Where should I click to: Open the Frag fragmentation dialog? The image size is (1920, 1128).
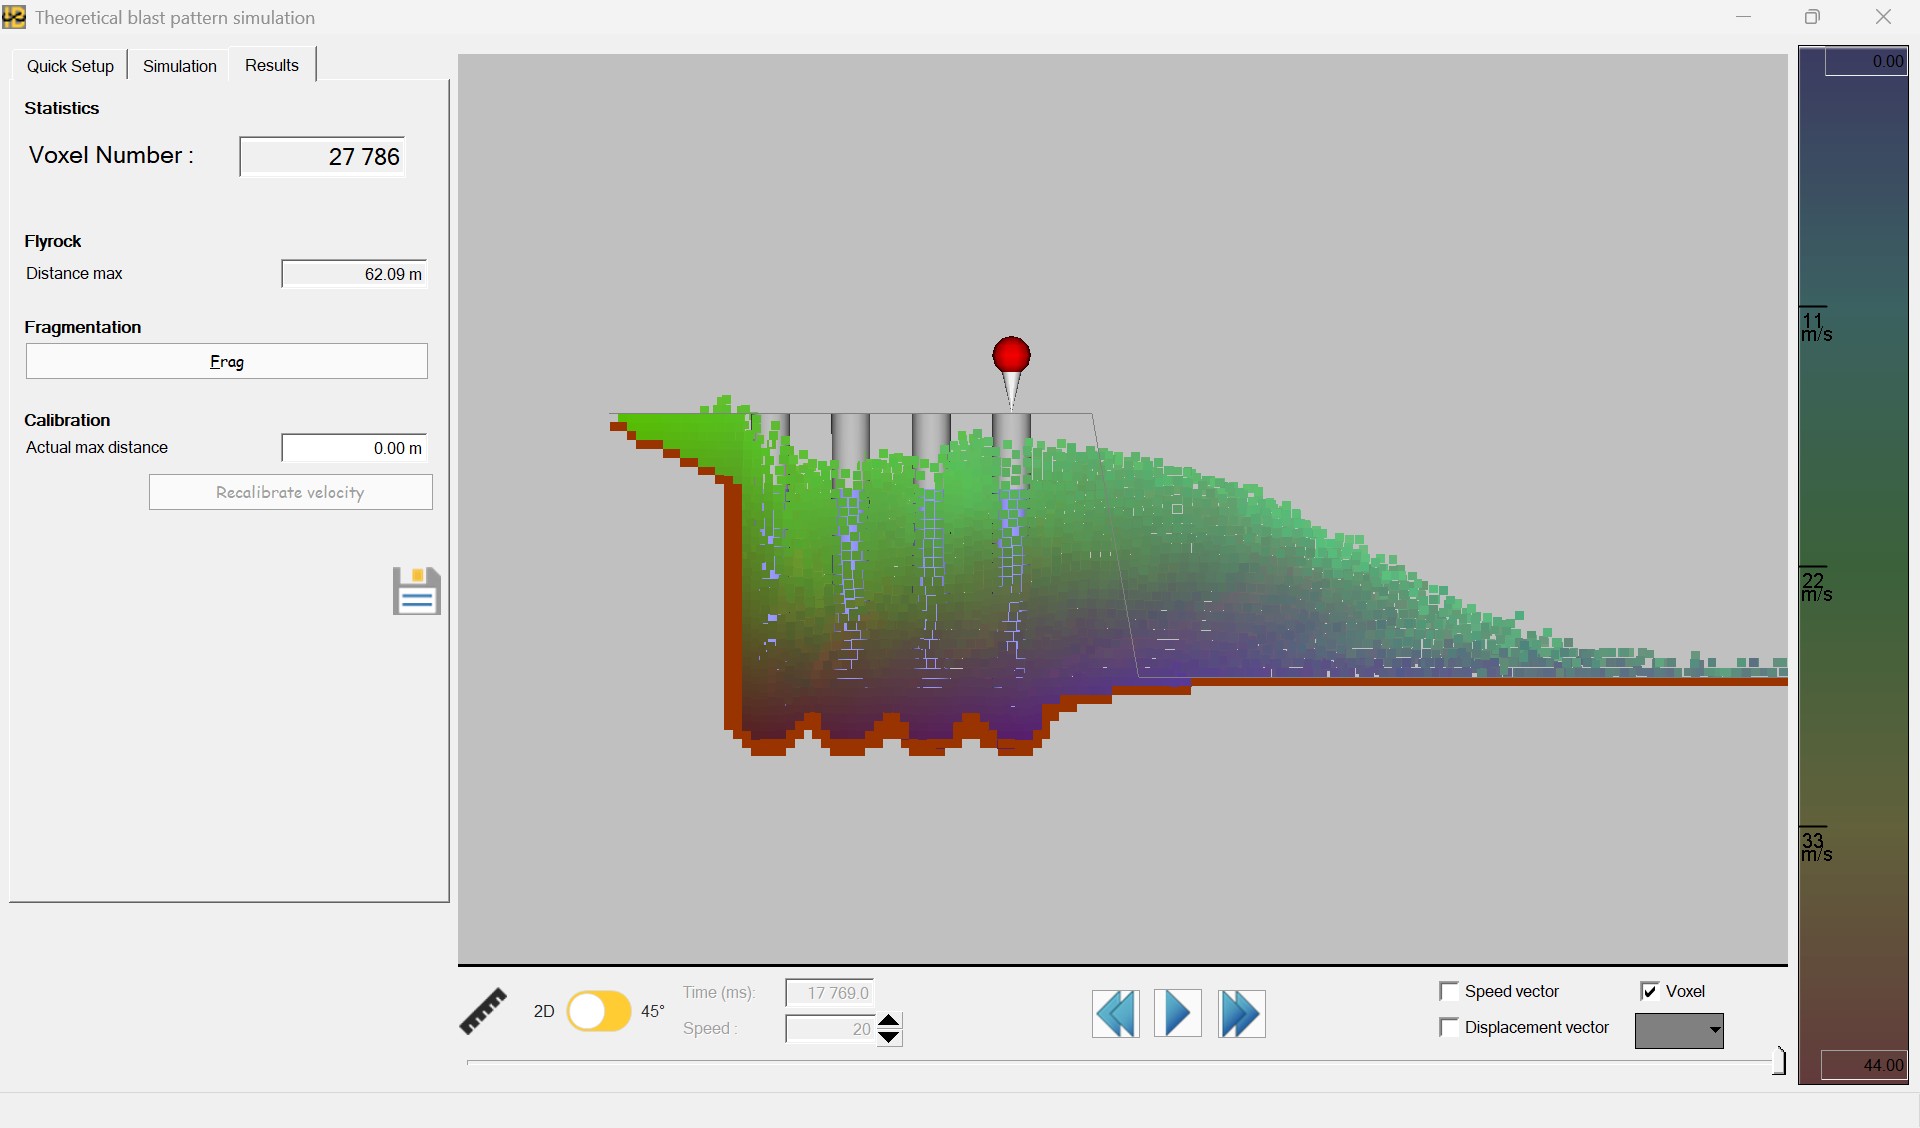click(x=226, y=361)
